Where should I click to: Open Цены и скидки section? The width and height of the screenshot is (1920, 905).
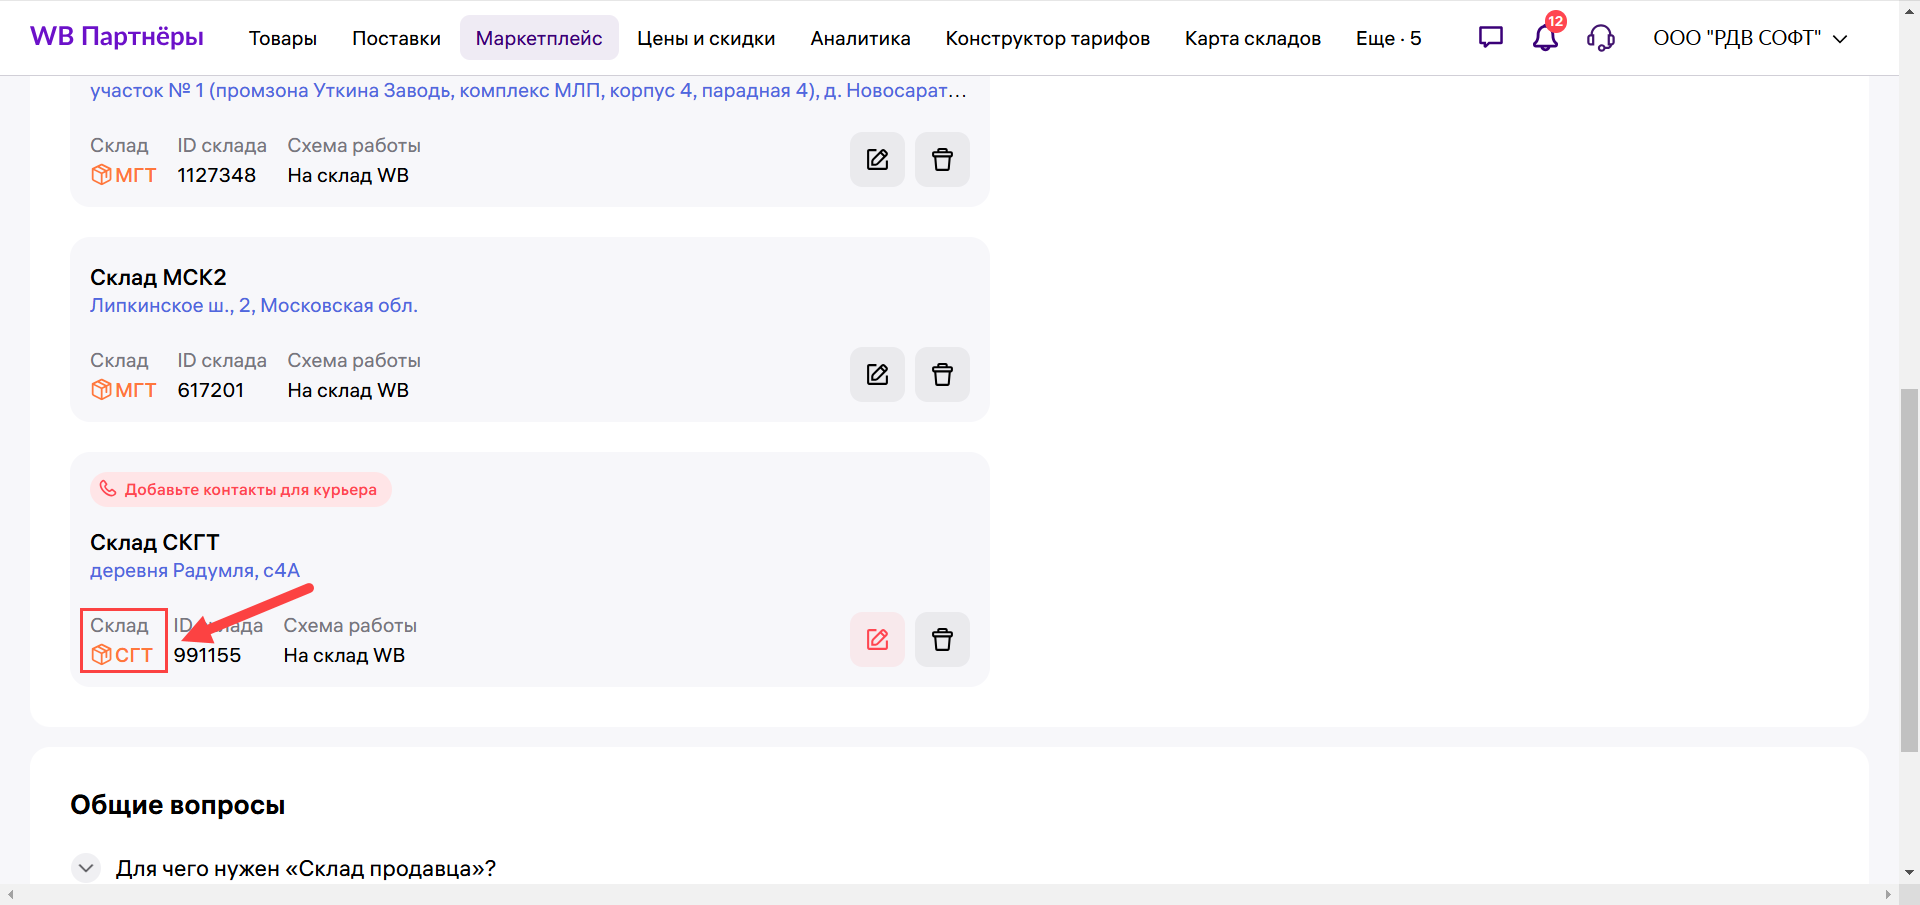(x=706, y=38)
